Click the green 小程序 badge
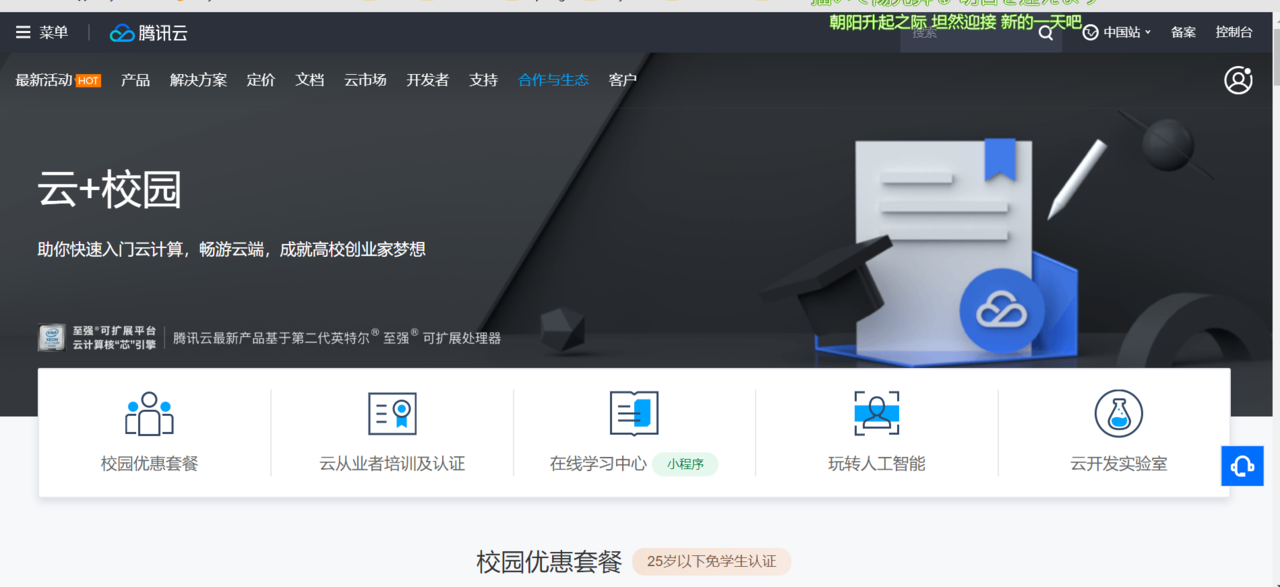 686,464
